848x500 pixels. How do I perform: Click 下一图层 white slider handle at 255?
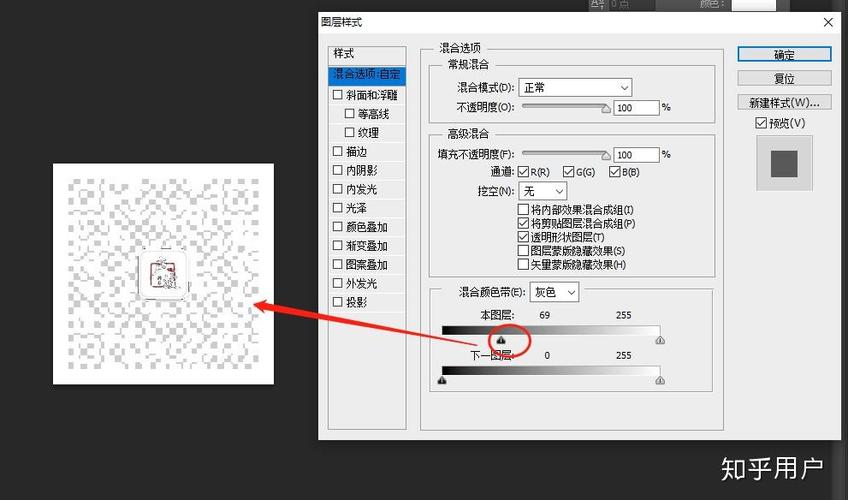point(660,381)
